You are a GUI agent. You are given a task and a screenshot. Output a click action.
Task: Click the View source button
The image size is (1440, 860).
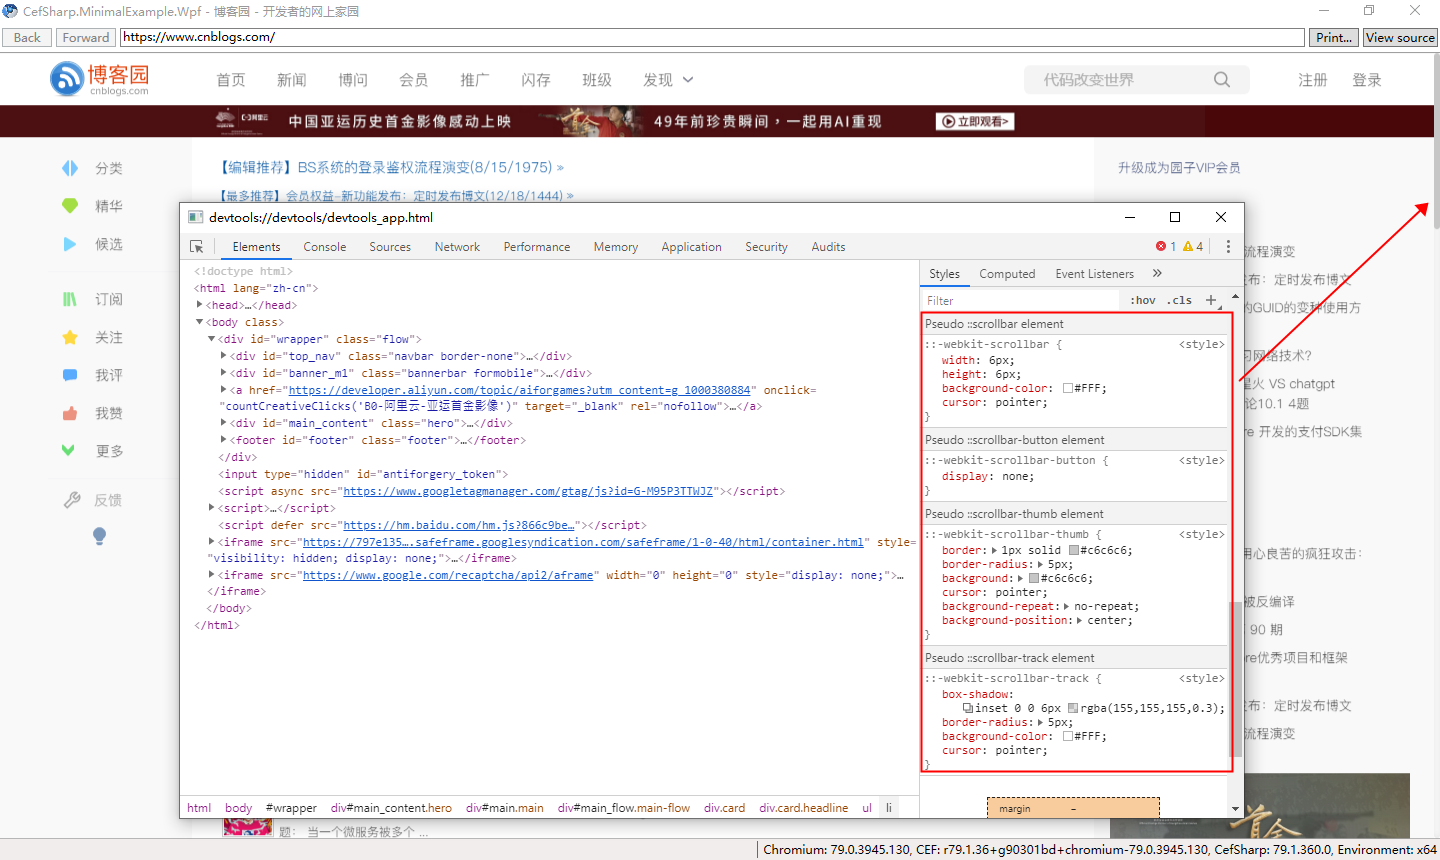[x=1400, y=37]
